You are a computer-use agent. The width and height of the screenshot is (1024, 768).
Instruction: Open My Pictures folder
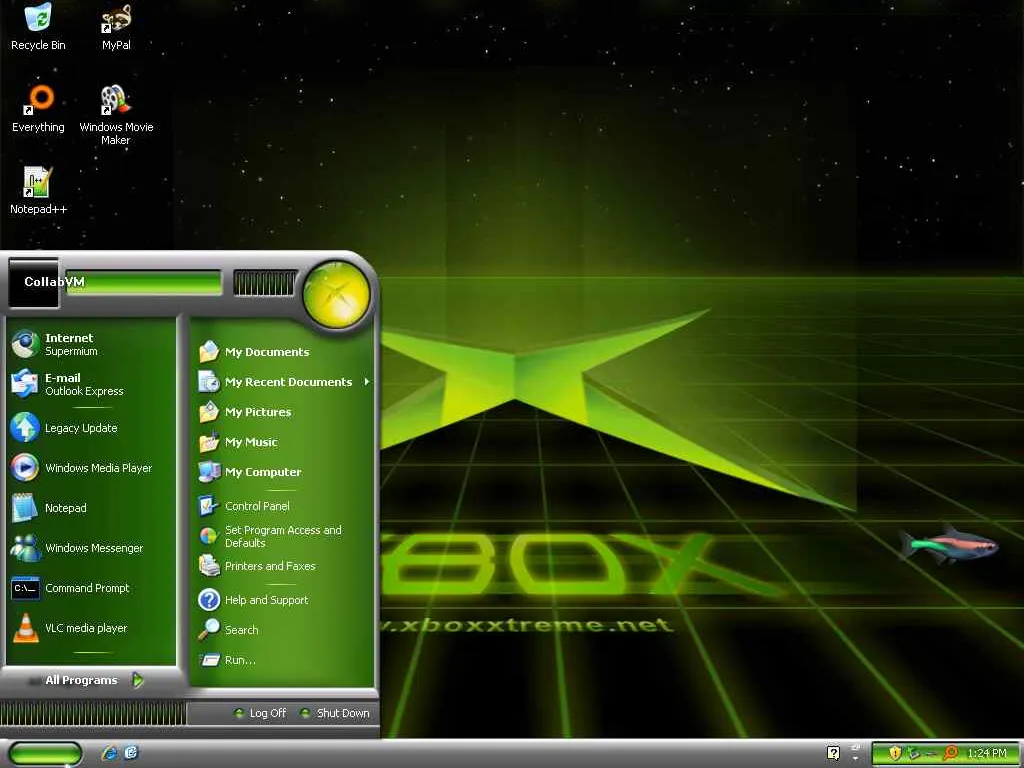coord(283,412)
